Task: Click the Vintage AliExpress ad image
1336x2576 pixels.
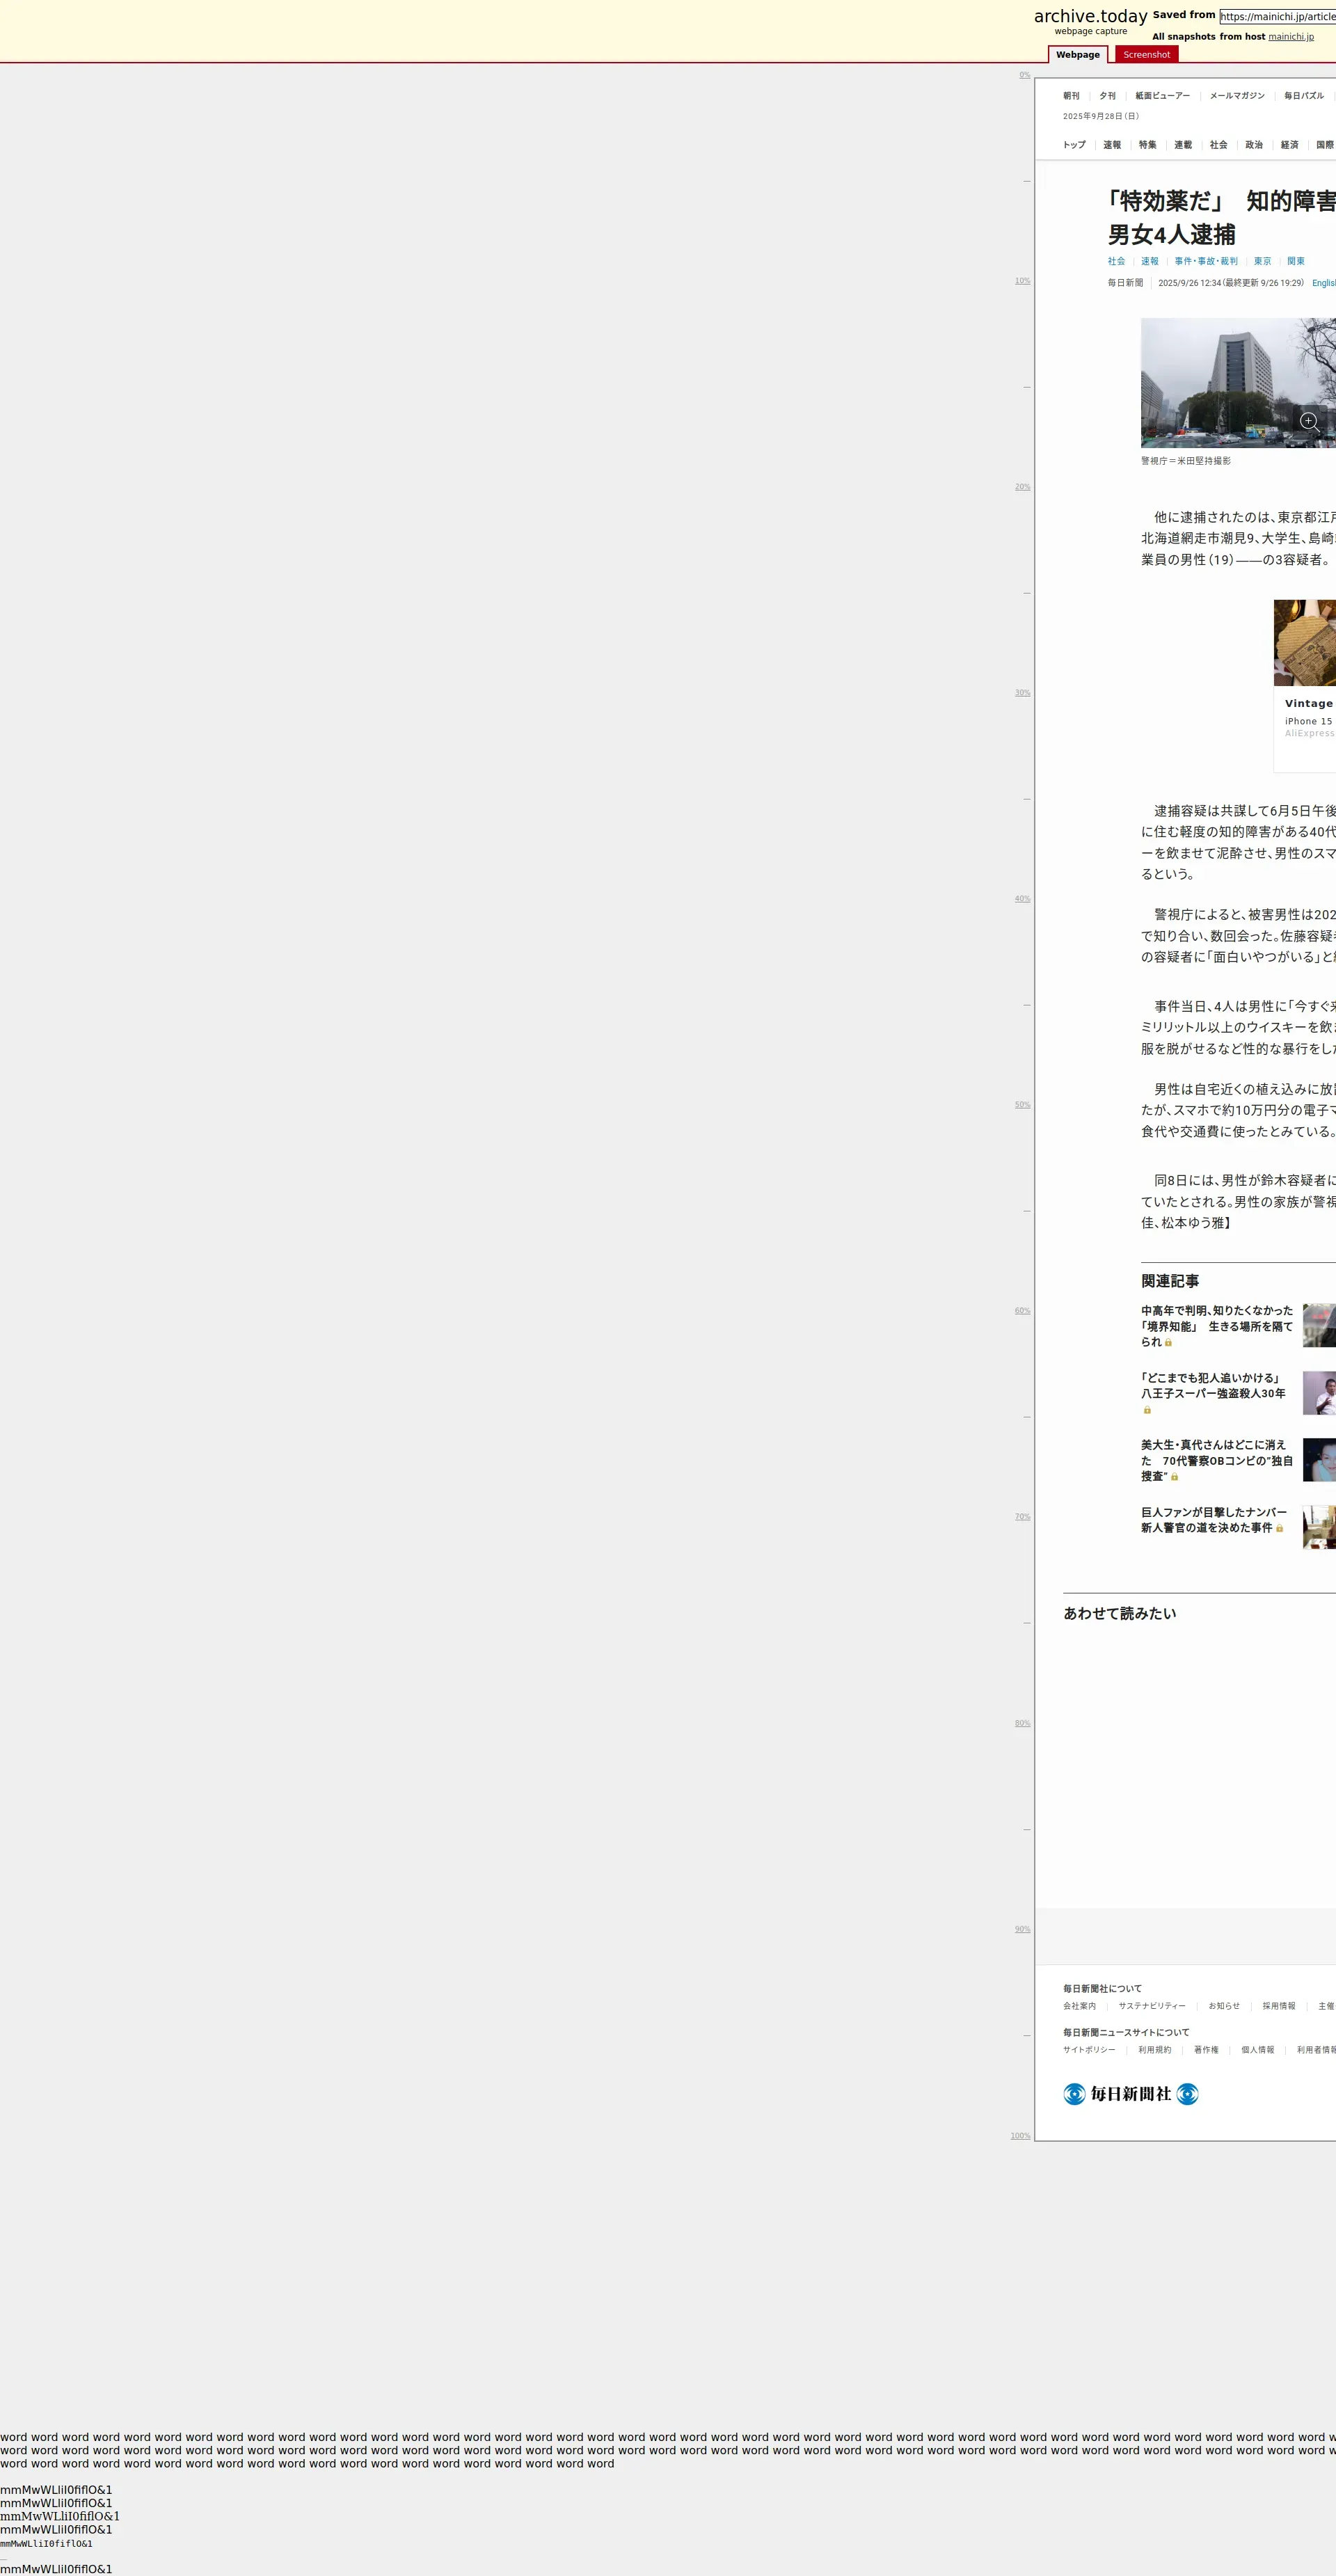Action: (x=1305, y=643)
